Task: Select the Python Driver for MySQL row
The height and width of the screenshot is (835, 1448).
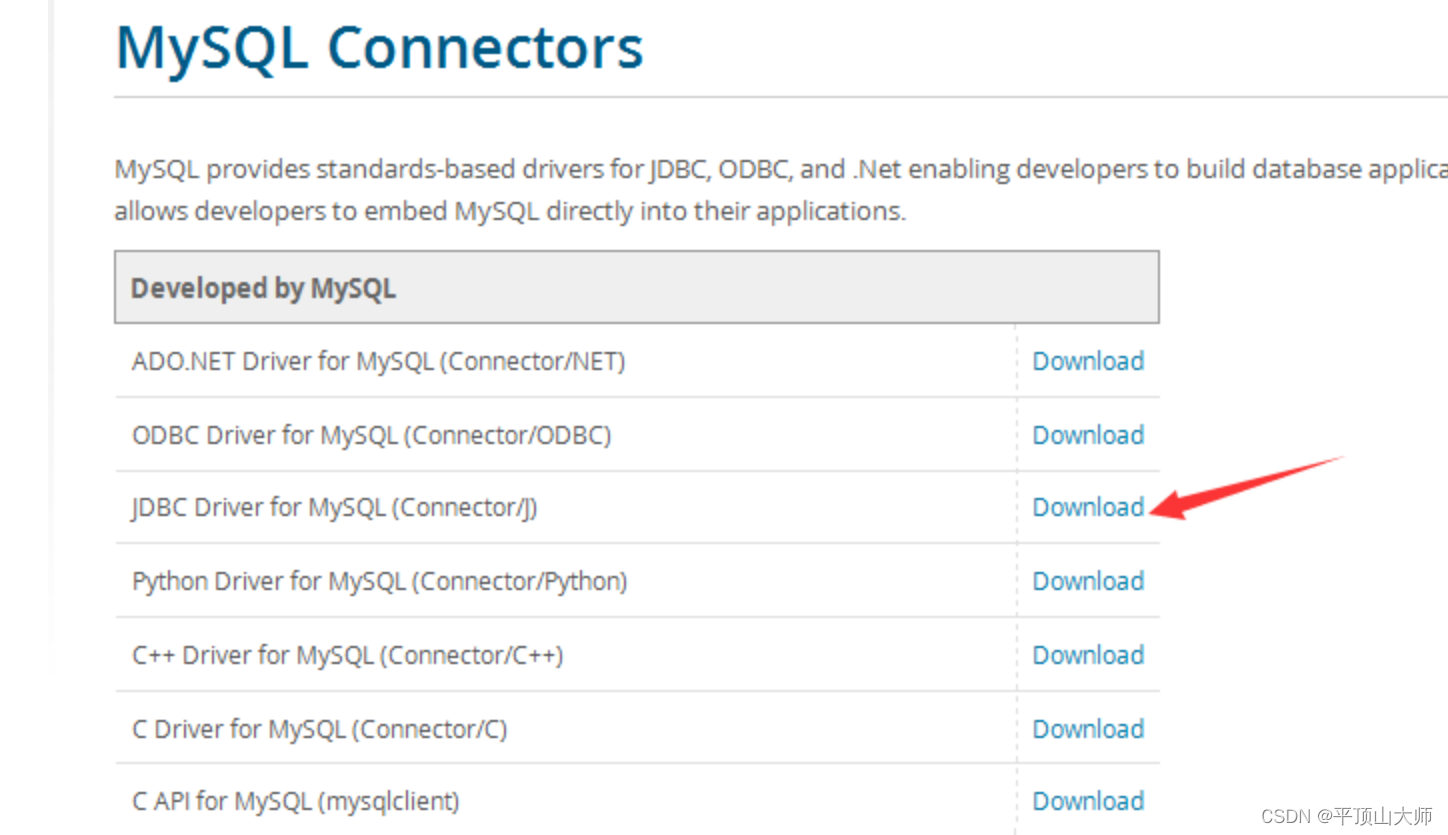Action: 380,581
